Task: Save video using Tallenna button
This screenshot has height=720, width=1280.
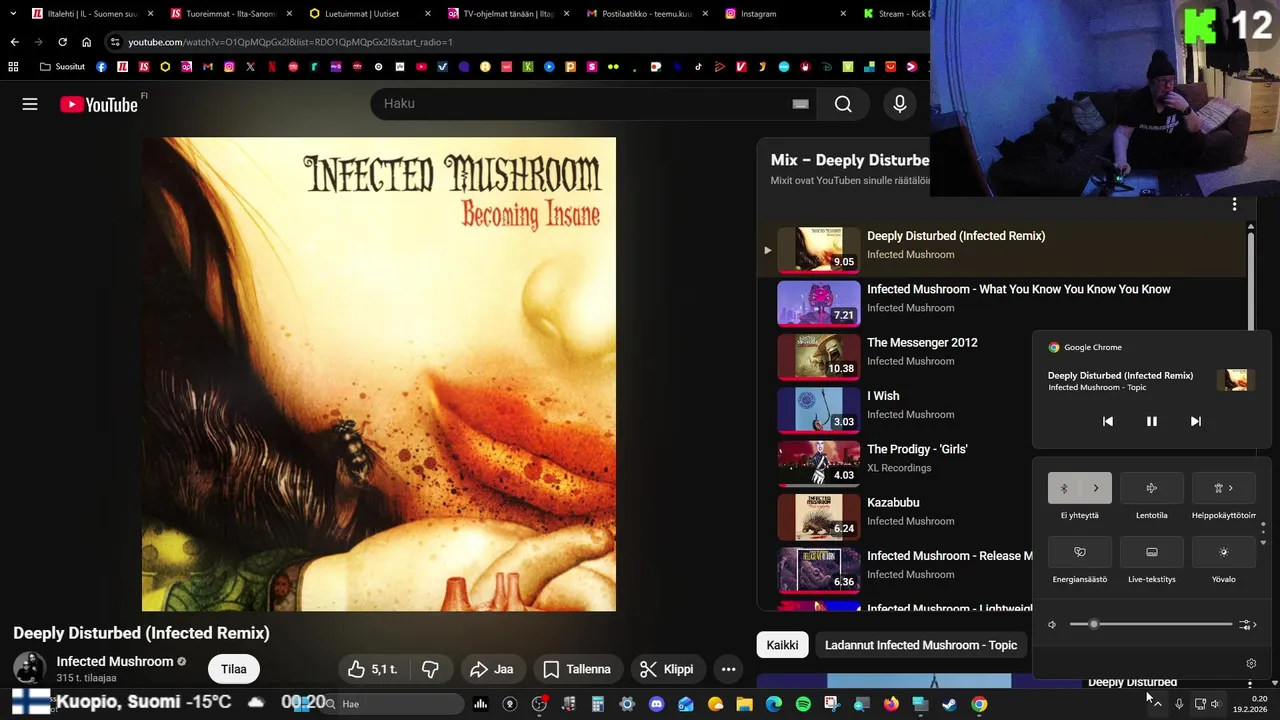Action: coord(577,669)
